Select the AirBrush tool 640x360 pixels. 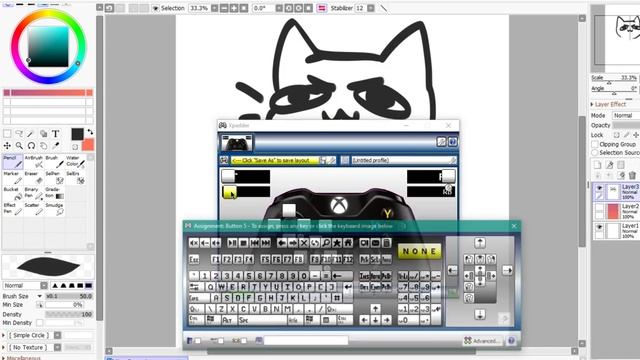click(x=33, y=162)
